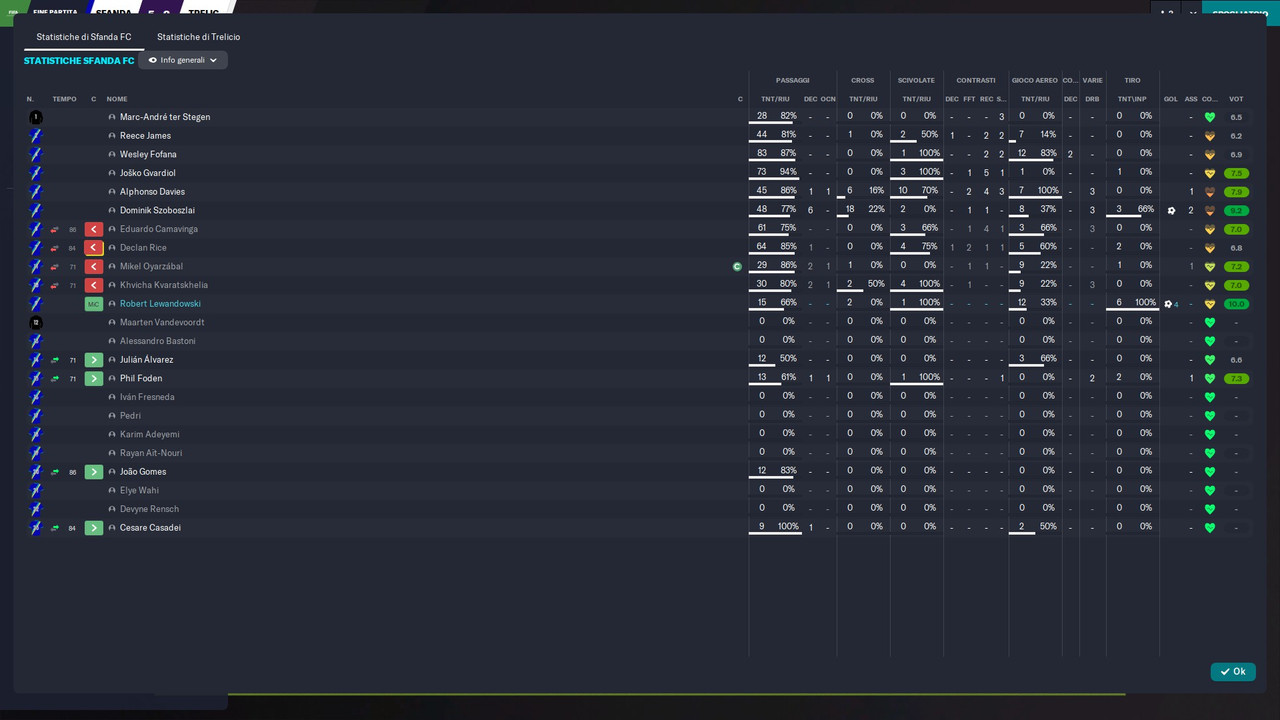Click Szoboszlai's 9.2 rating pill
The image size is (1280, 720).
pos(1236,210)
